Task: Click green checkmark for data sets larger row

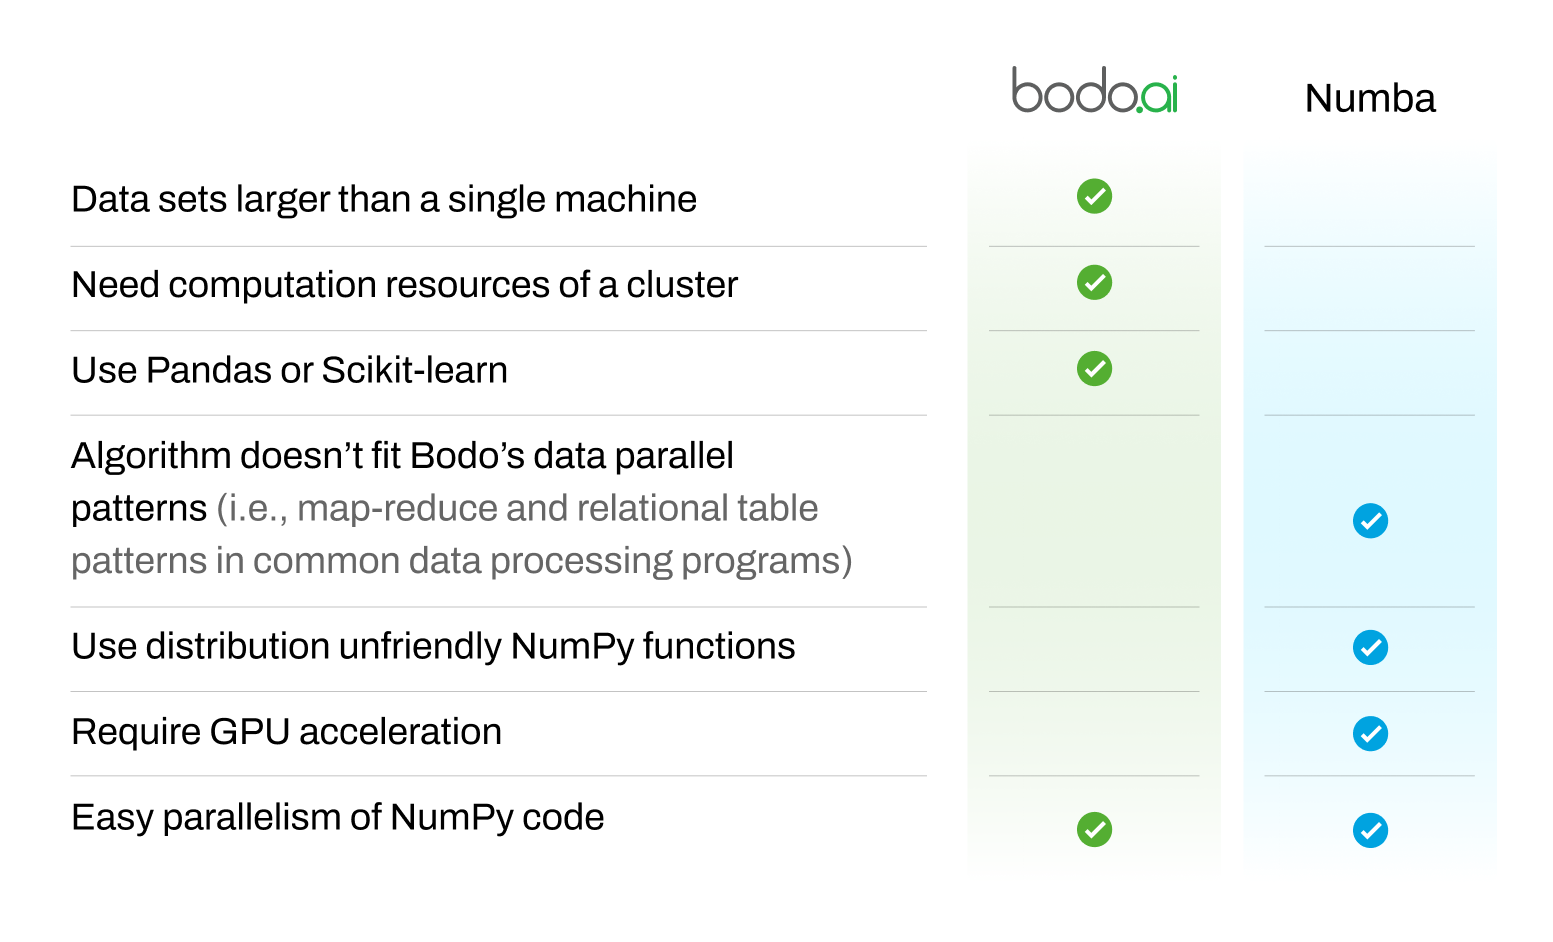Action: [1094, 196]
